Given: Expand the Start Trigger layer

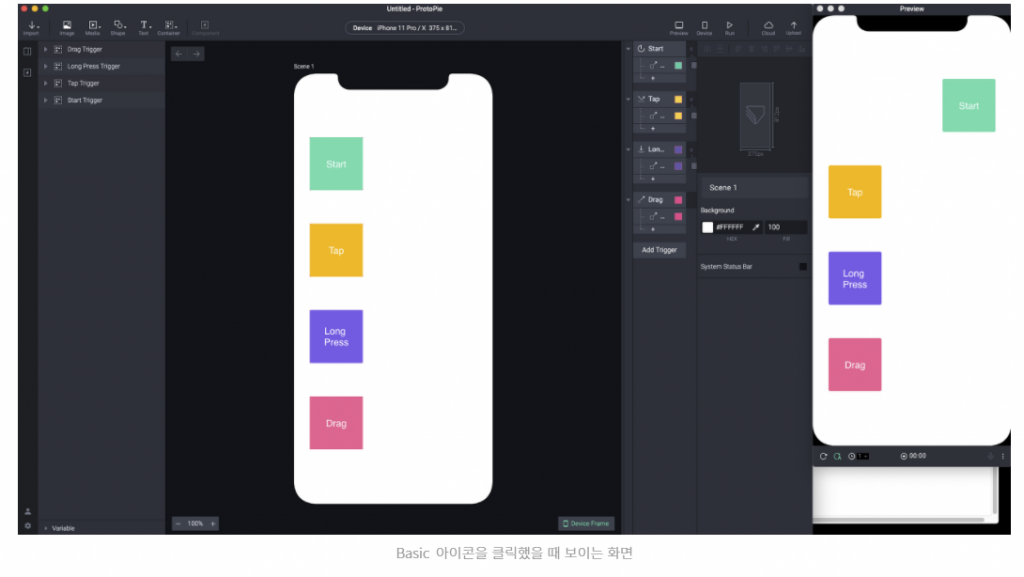Looking at the screenshot, I should coord(45,100).
